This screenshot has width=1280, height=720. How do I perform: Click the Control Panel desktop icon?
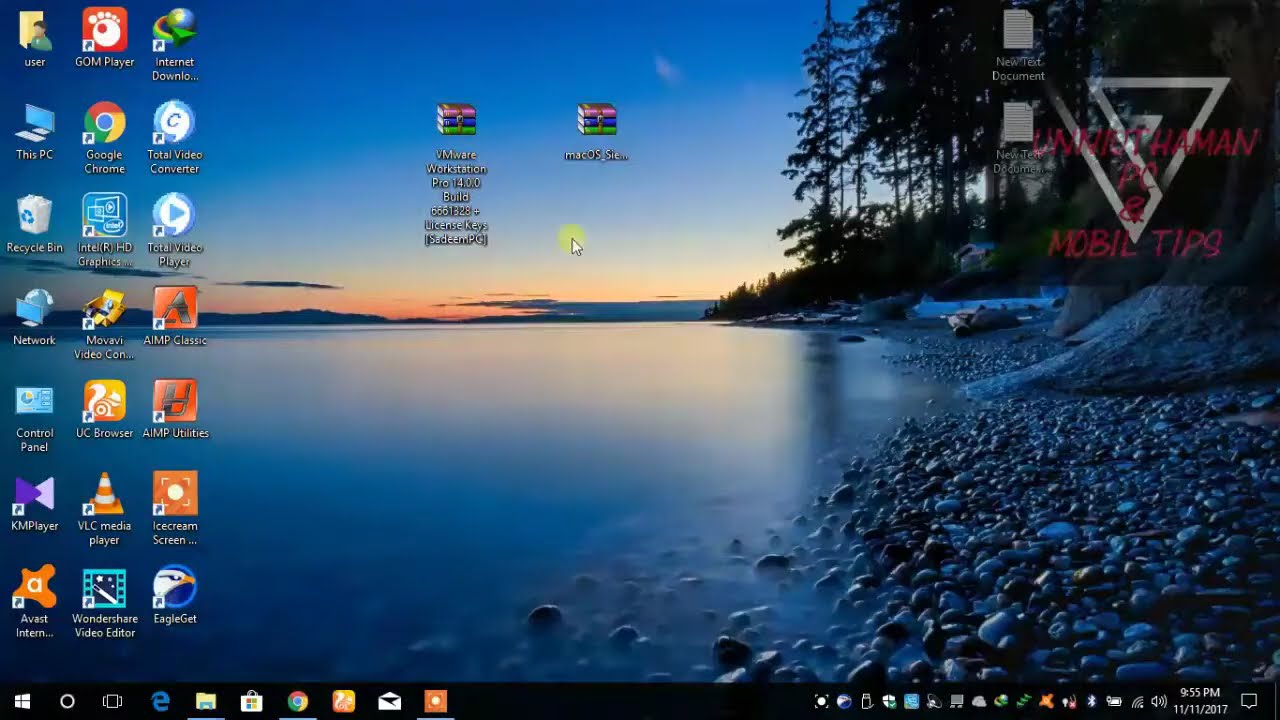point(34,403)
